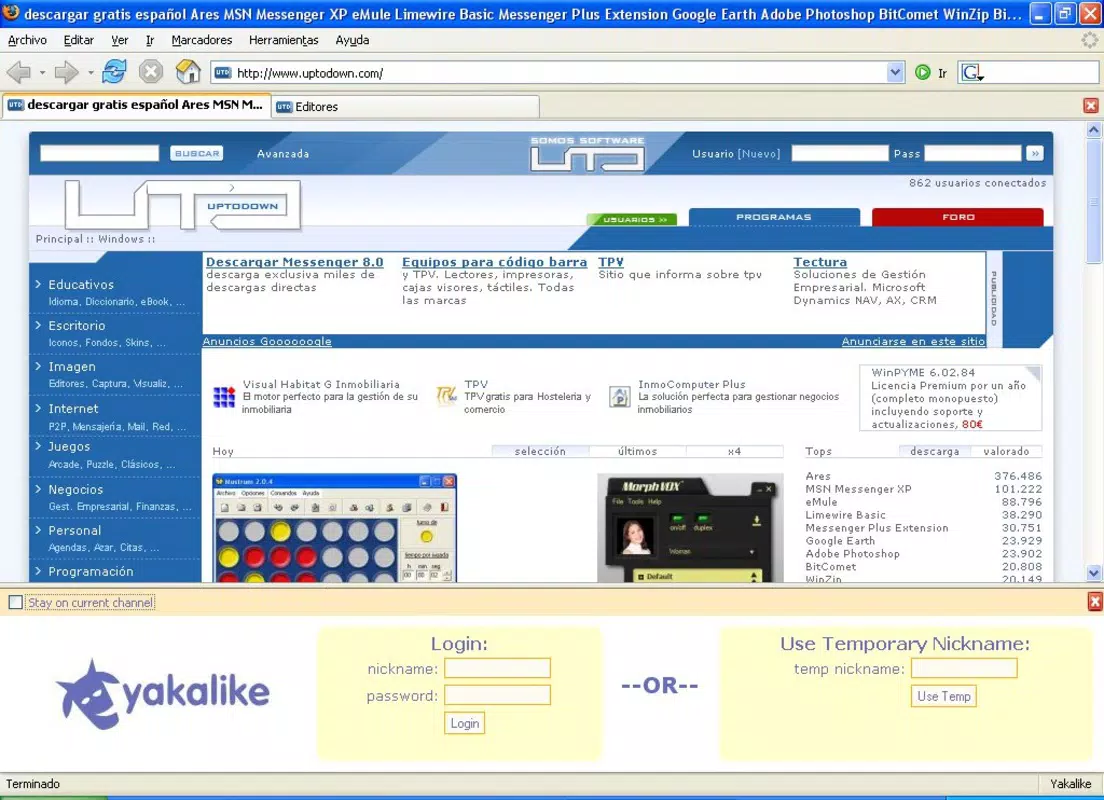
Task: Go back with the browser Back arrow
Action: (19, 72)
